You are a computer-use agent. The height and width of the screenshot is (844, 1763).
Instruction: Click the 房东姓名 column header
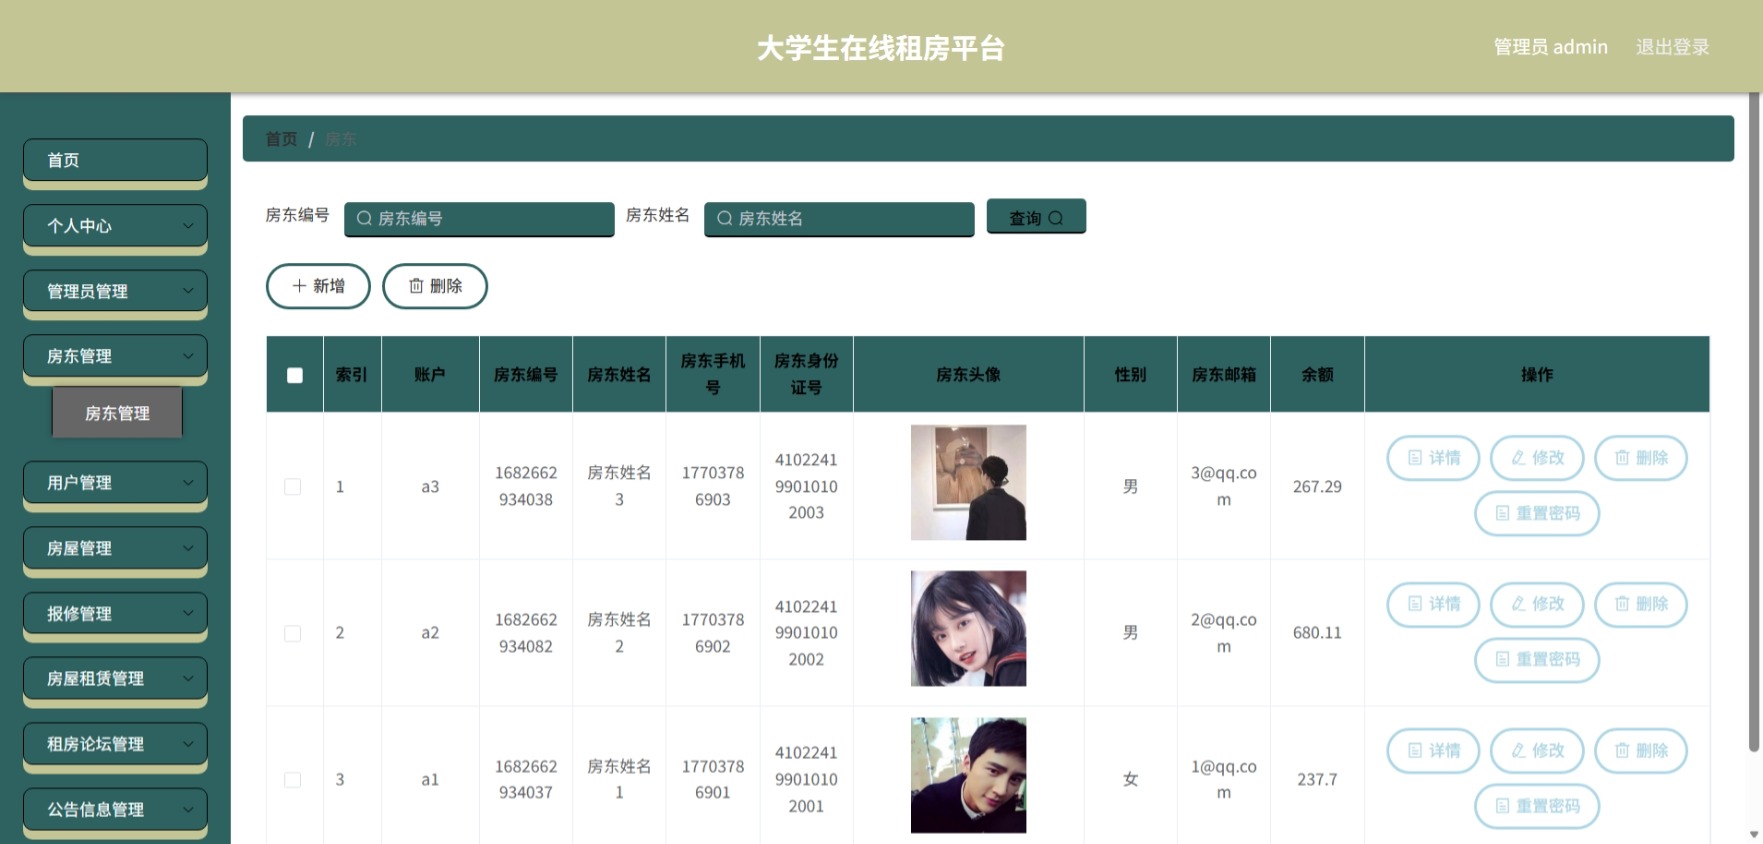click(619, 375)
